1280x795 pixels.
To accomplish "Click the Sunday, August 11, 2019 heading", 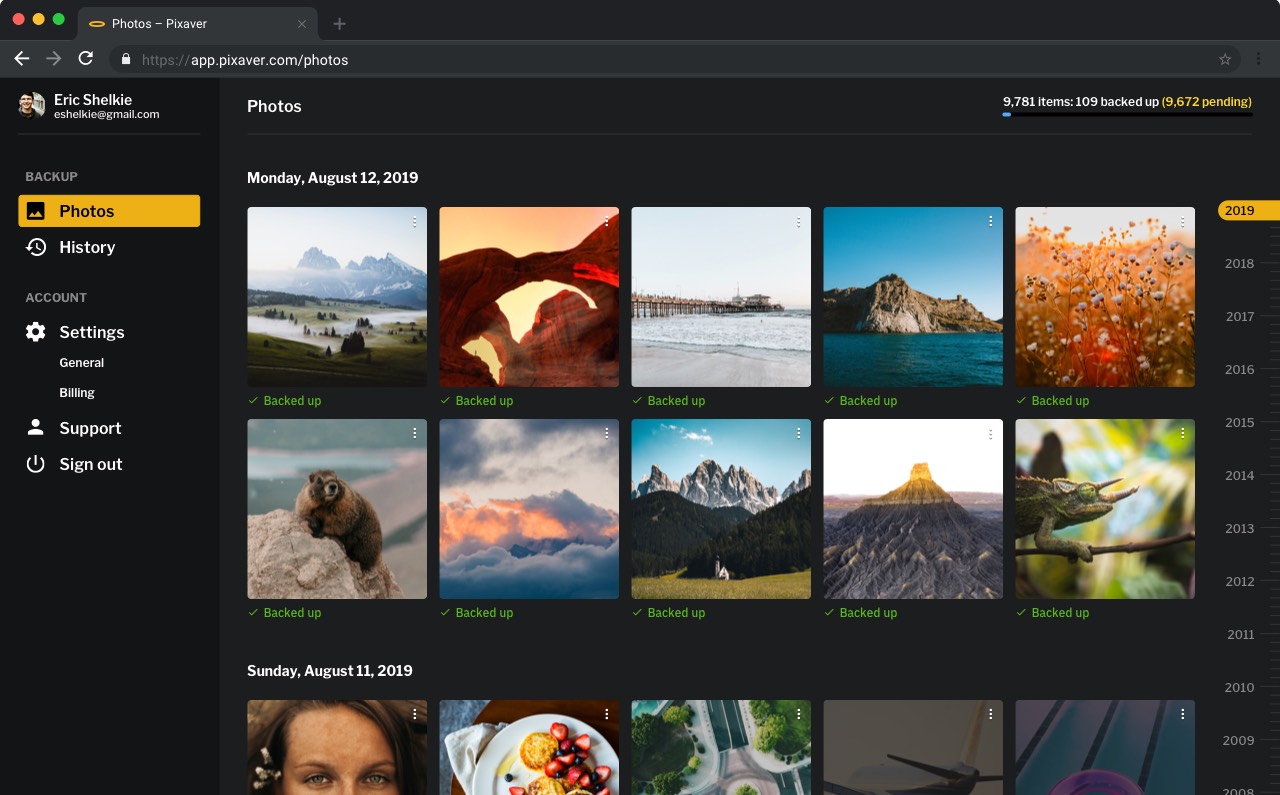I will [x=330, y=671].
